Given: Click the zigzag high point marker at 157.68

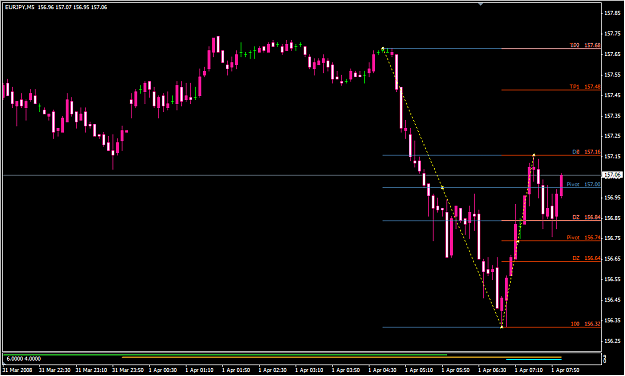Looking at the screenshot, I should (x=383, y=49).
